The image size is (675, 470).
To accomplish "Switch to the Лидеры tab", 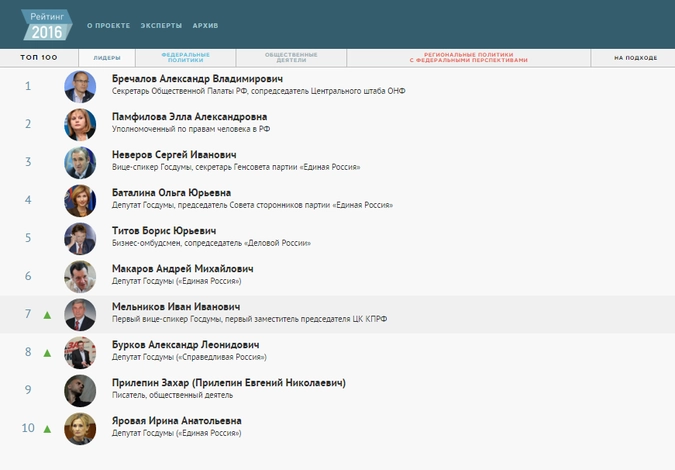I will pos(107,58).
